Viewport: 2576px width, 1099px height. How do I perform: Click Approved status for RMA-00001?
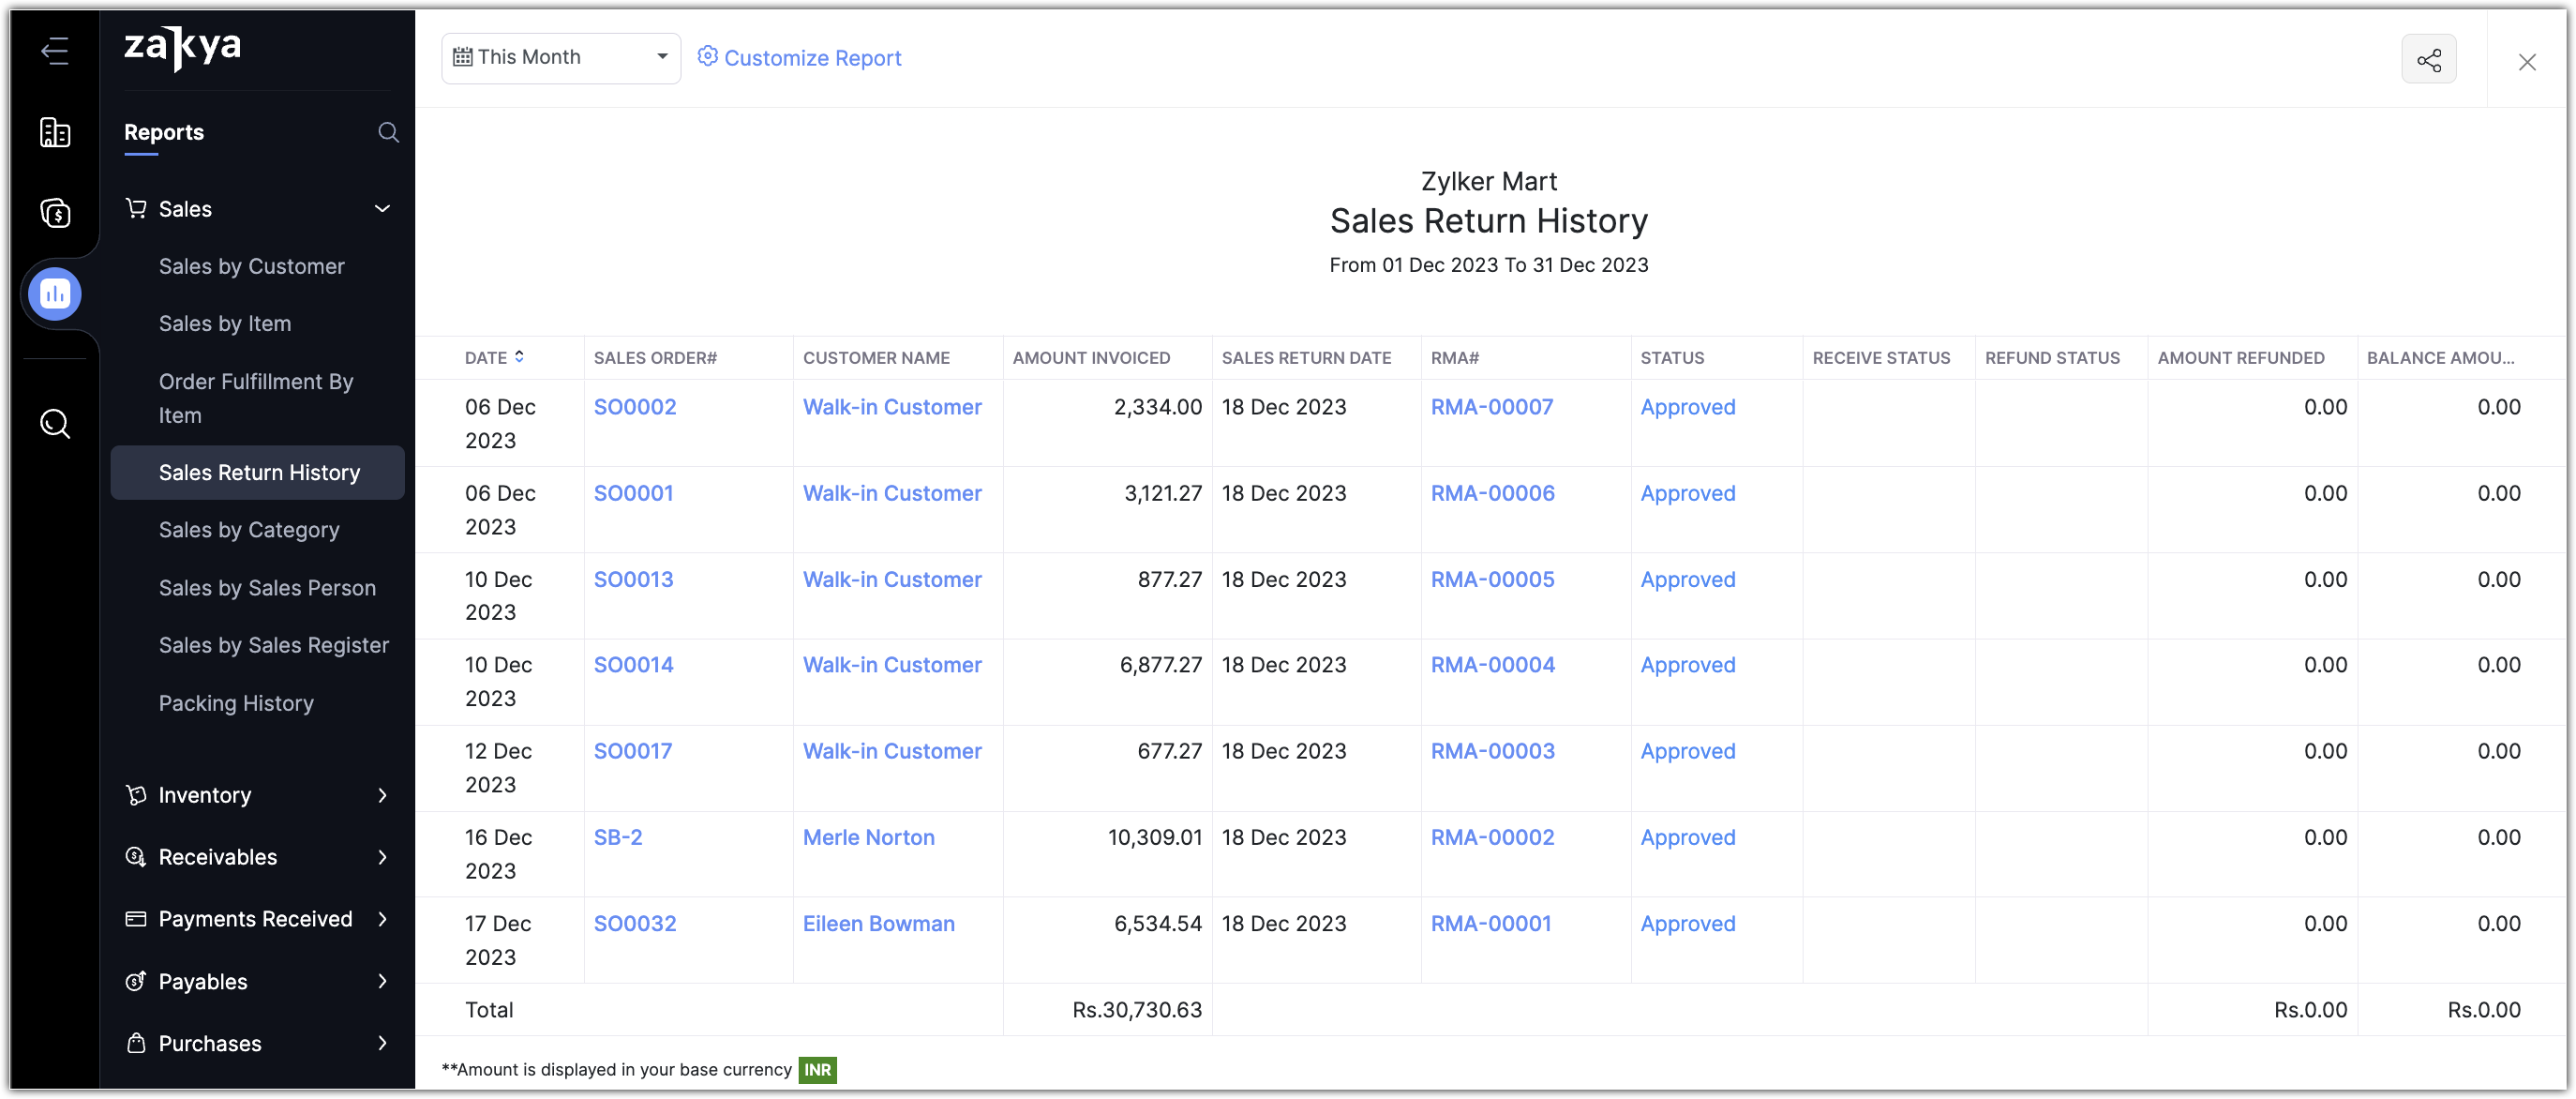[x=1688, y=923]
